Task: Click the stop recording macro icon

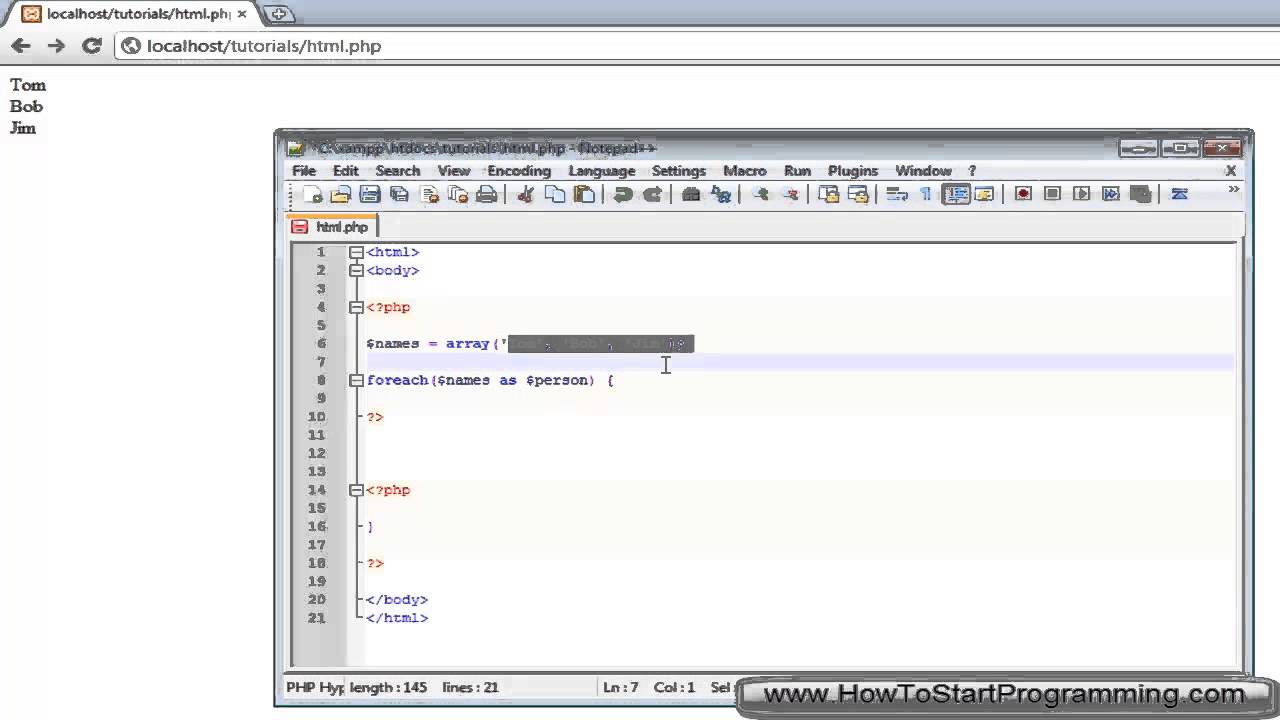Action: click(1052, 194)
